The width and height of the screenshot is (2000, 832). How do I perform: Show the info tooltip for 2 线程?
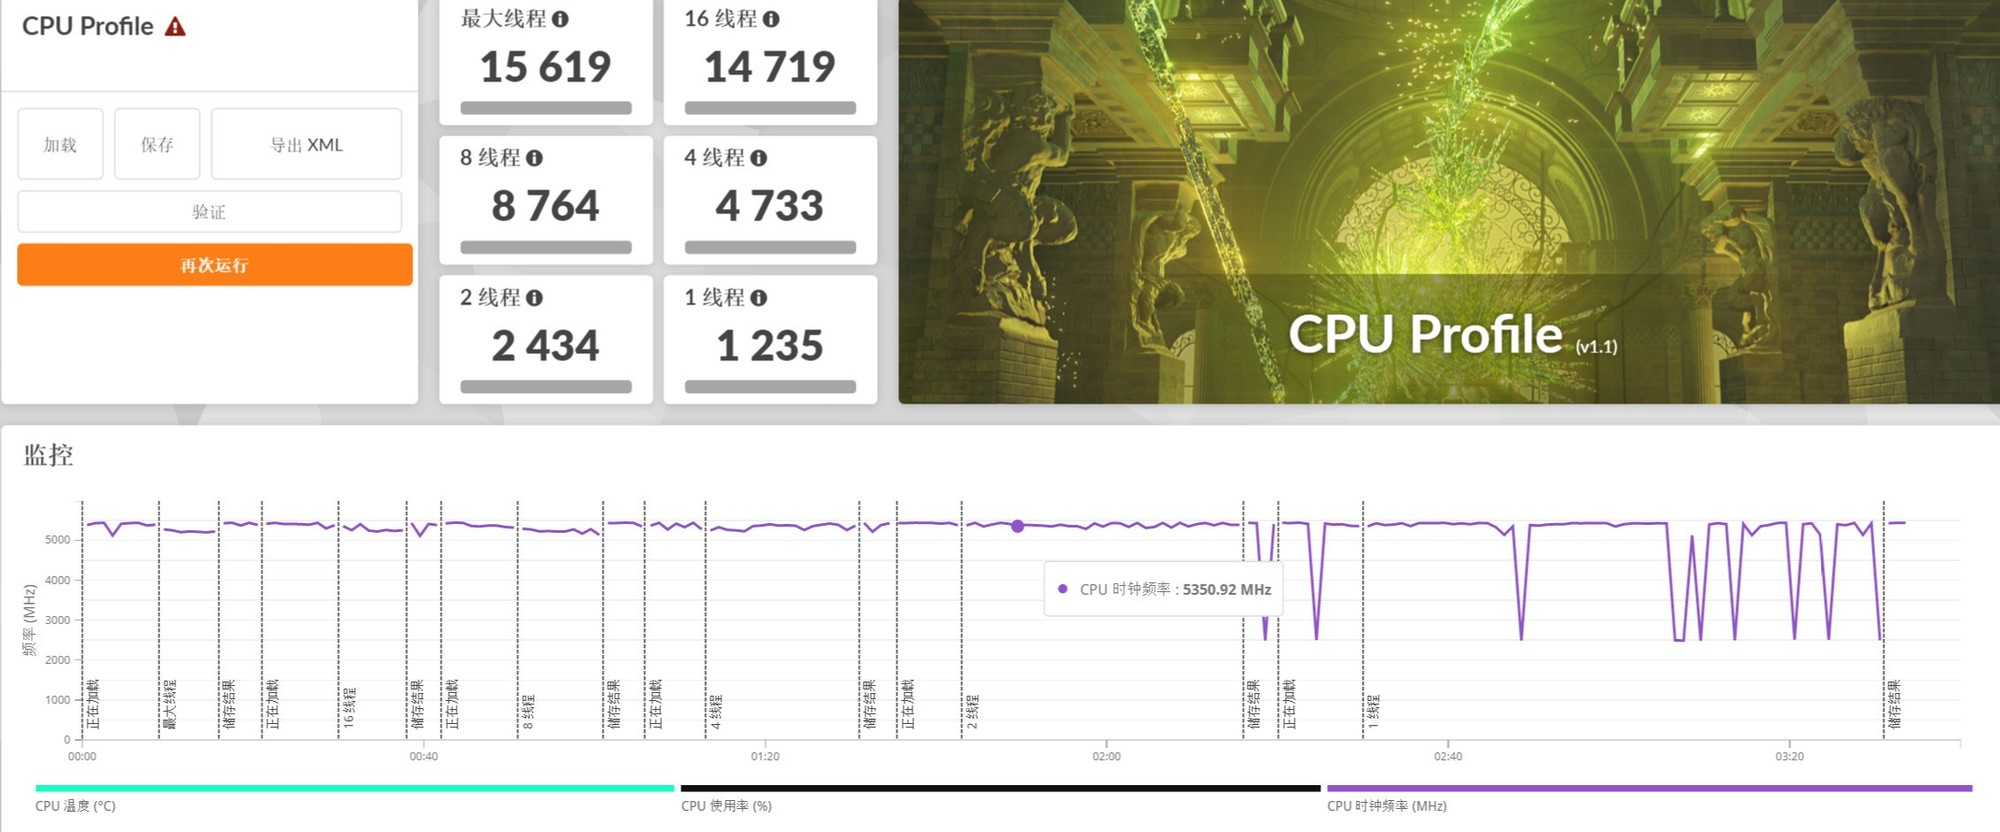pyautogui.click(x=534, y=298)
